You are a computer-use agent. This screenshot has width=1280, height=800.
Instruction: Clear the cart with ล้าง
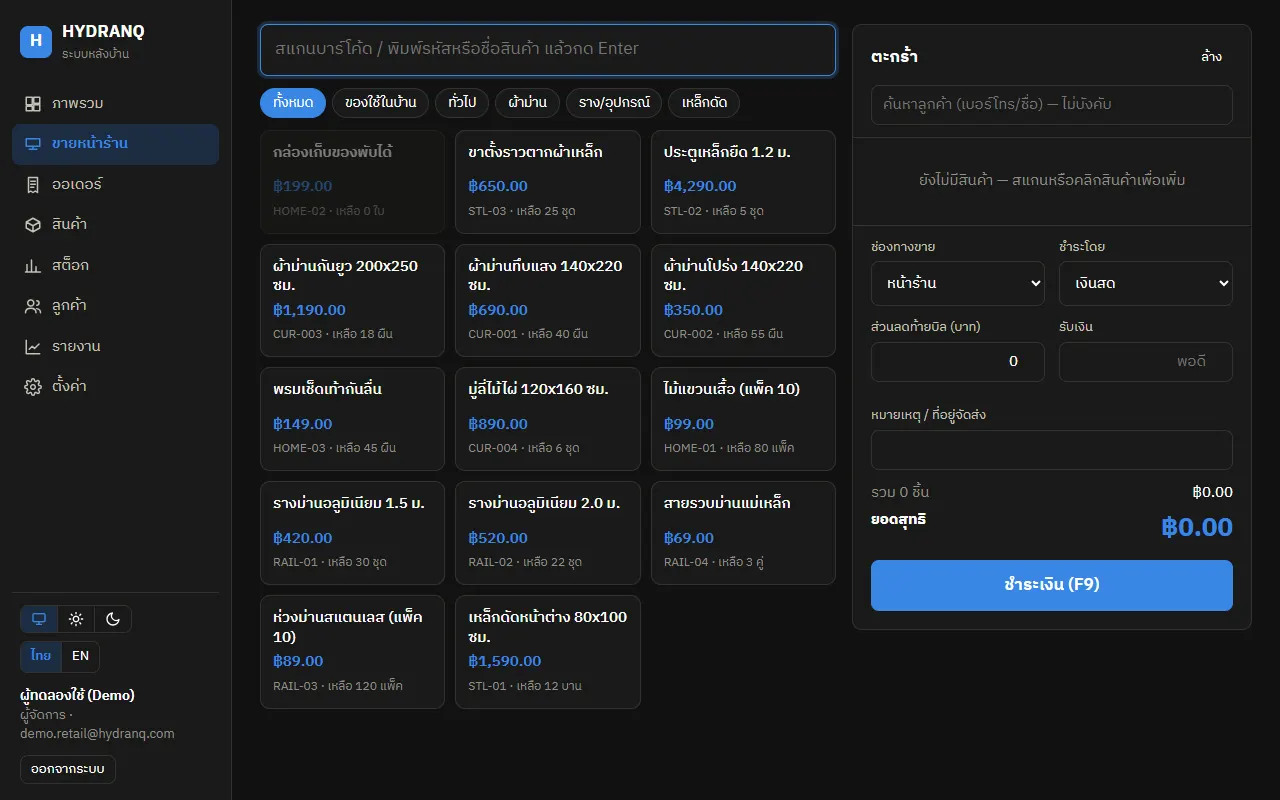click(x=1211, y=57)
